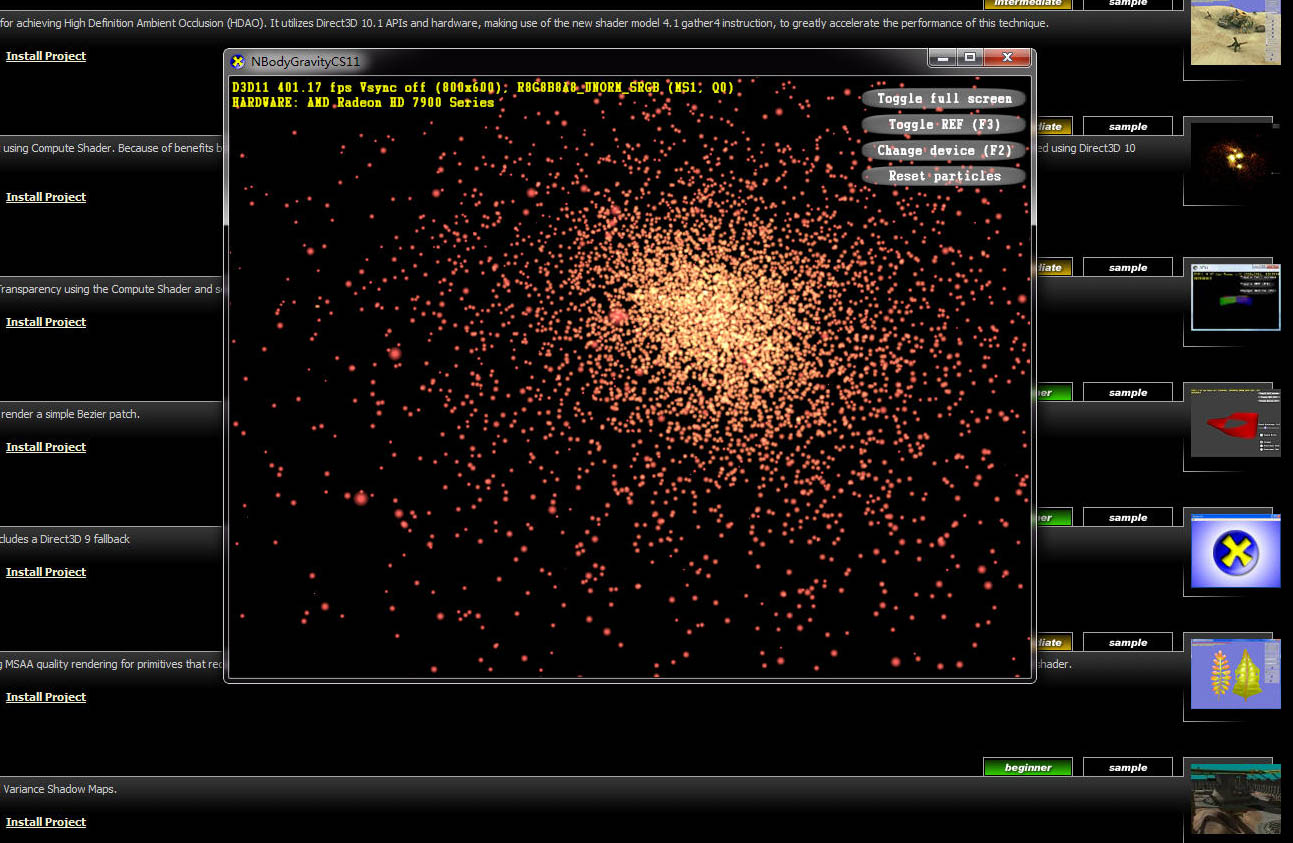Viewport: 1293px width, 843px height.
Task: Click the sample tag beside the beginner tag
Action: coord(1128,768)
